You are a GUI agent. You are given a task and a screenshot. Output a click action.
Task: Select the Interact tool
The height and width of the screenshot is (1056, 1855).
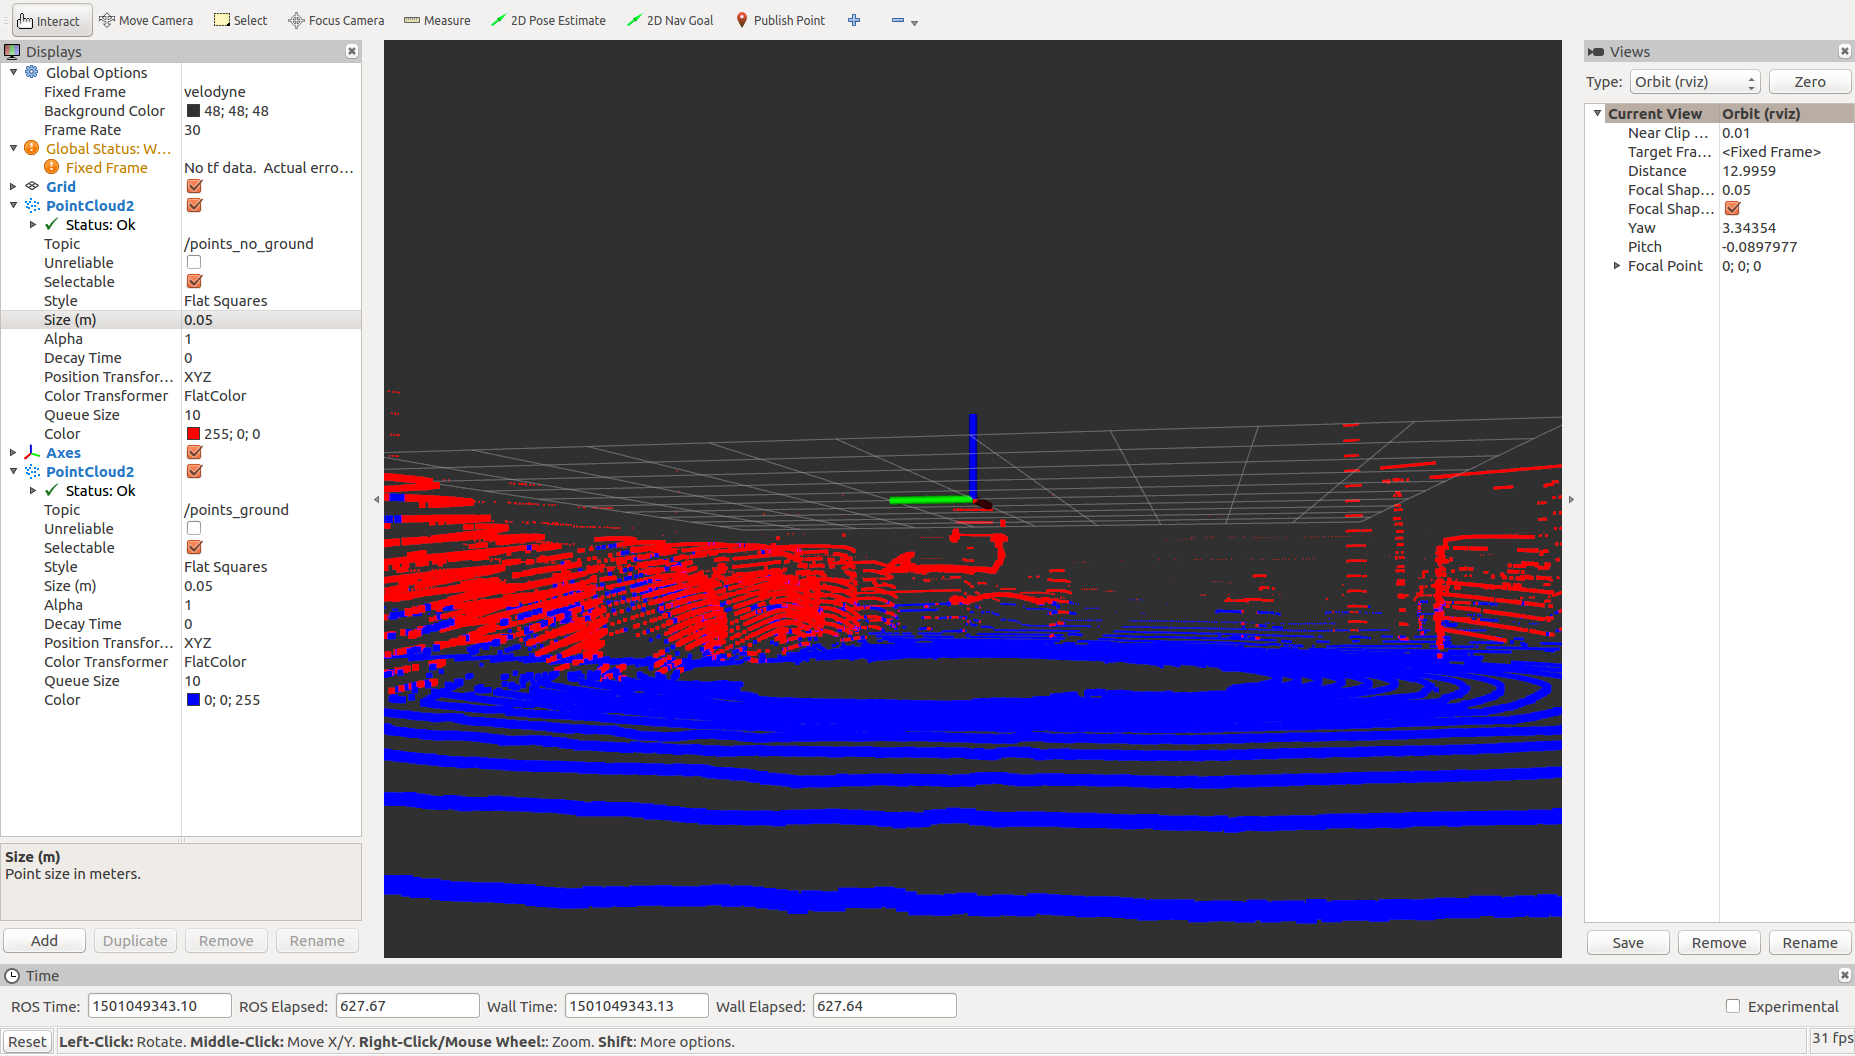[50, 20]
